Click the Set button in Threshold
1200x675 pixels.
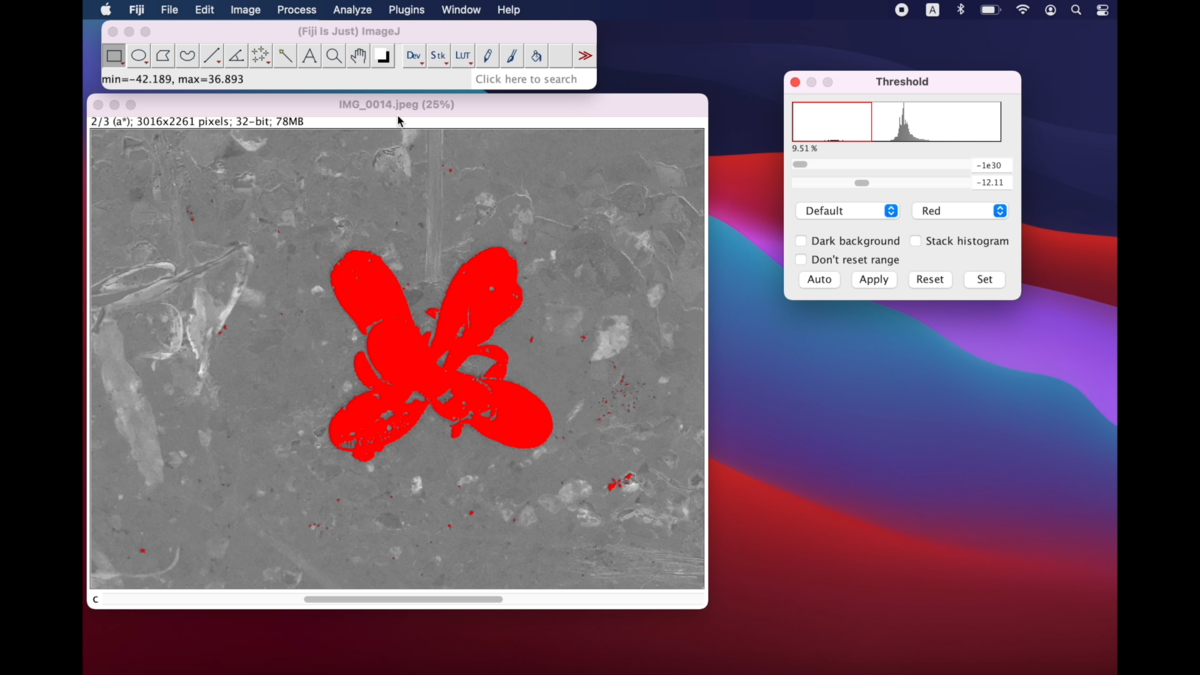point(985,280)
